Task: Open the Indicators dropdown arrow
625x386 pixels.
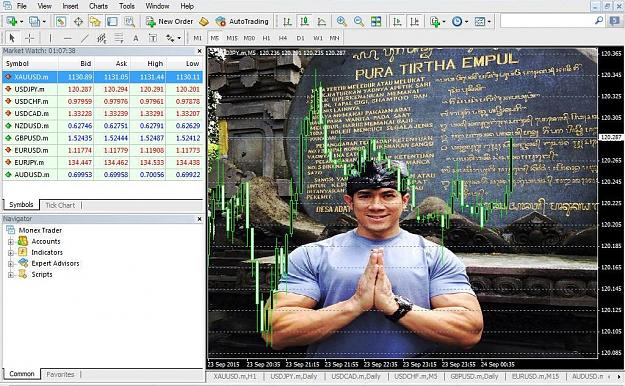Action: (444, 22)
